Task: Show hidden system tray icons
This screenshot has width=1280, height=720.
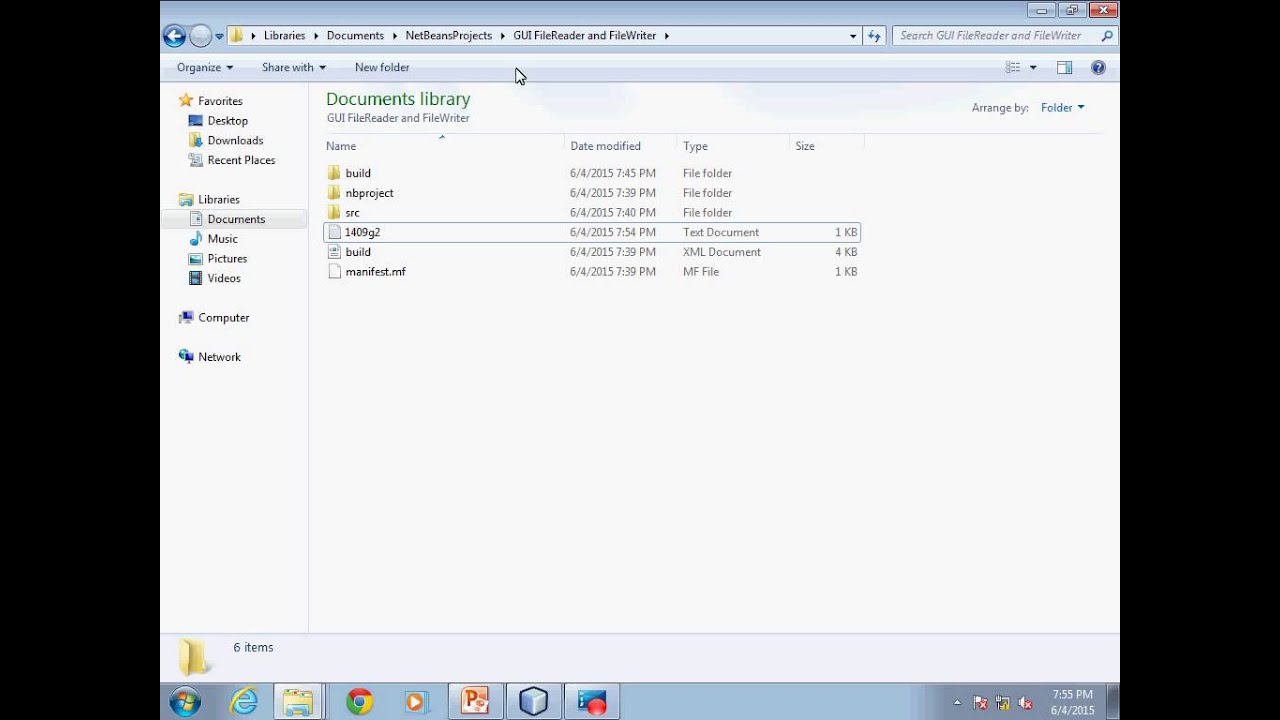Action: tap(957, 703)
